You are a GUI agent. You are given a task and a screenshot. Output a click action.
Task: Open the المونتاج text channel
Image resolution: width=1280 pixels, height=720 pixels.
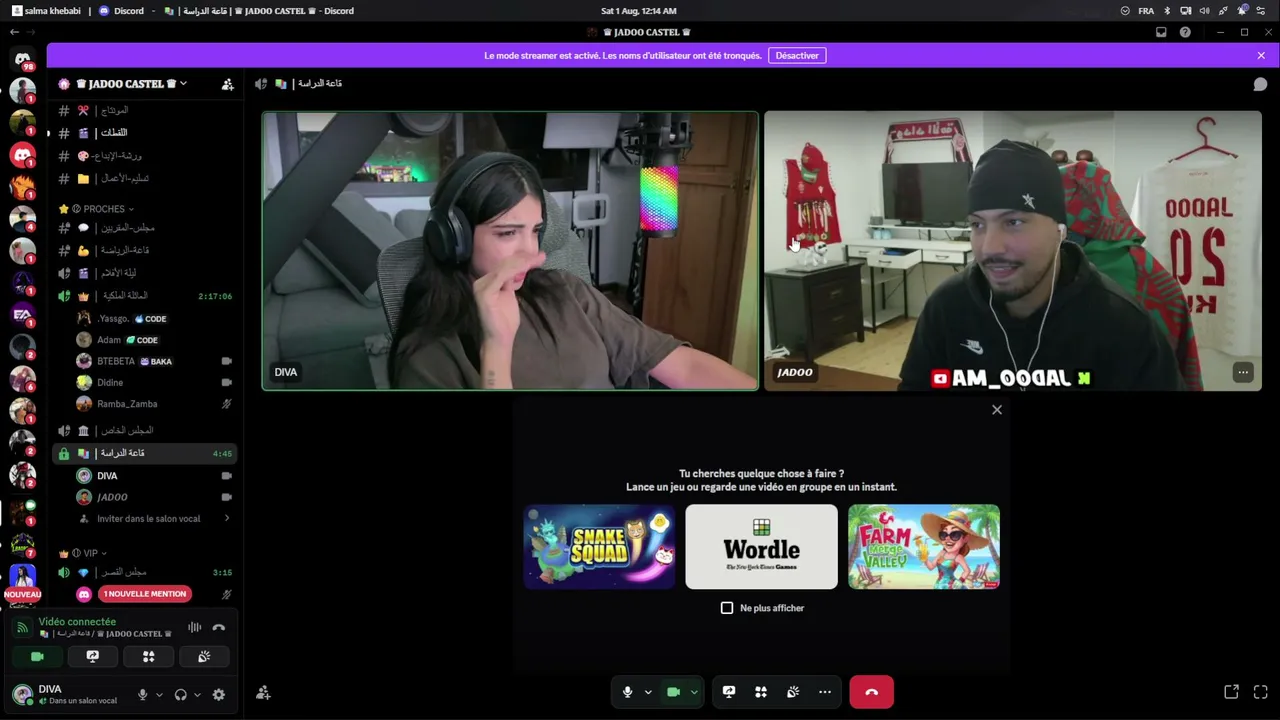pos(144,110)
